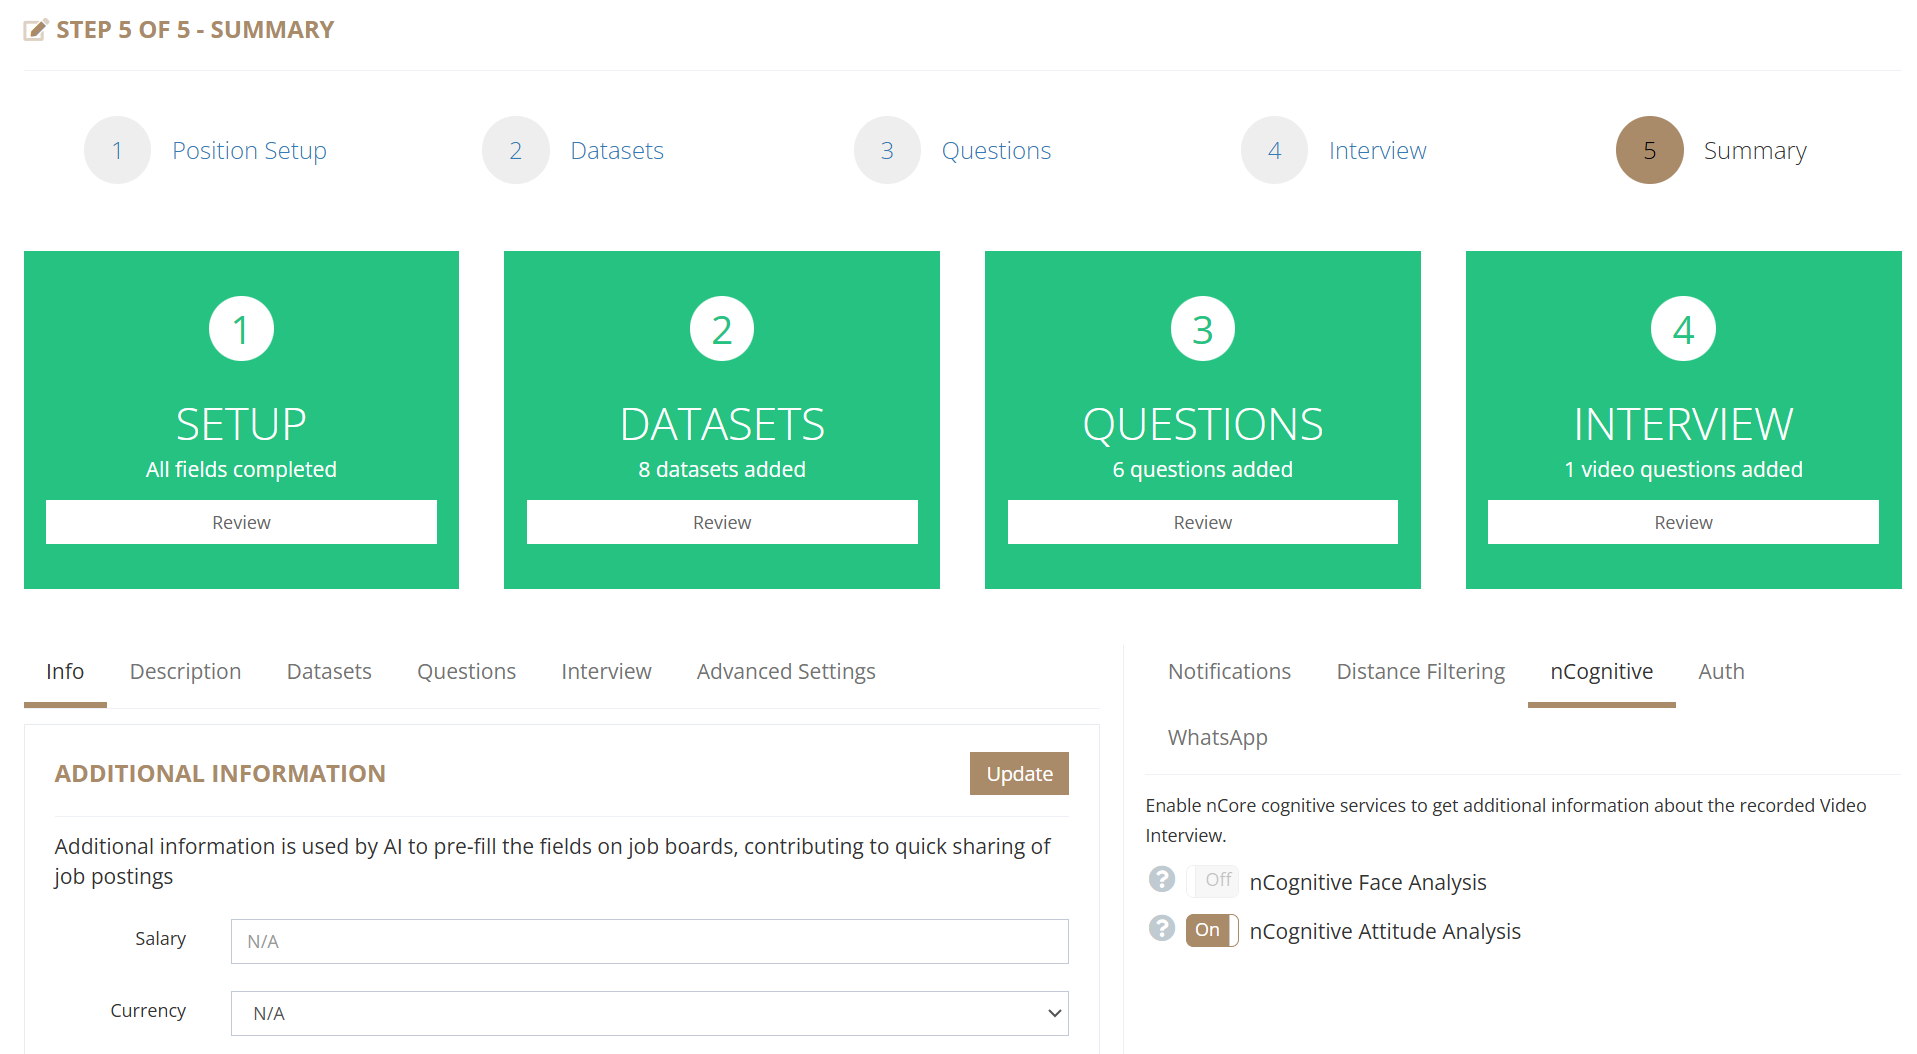
Task: Enable the nCognitive Face Analysis switch
Action: 1212,880
